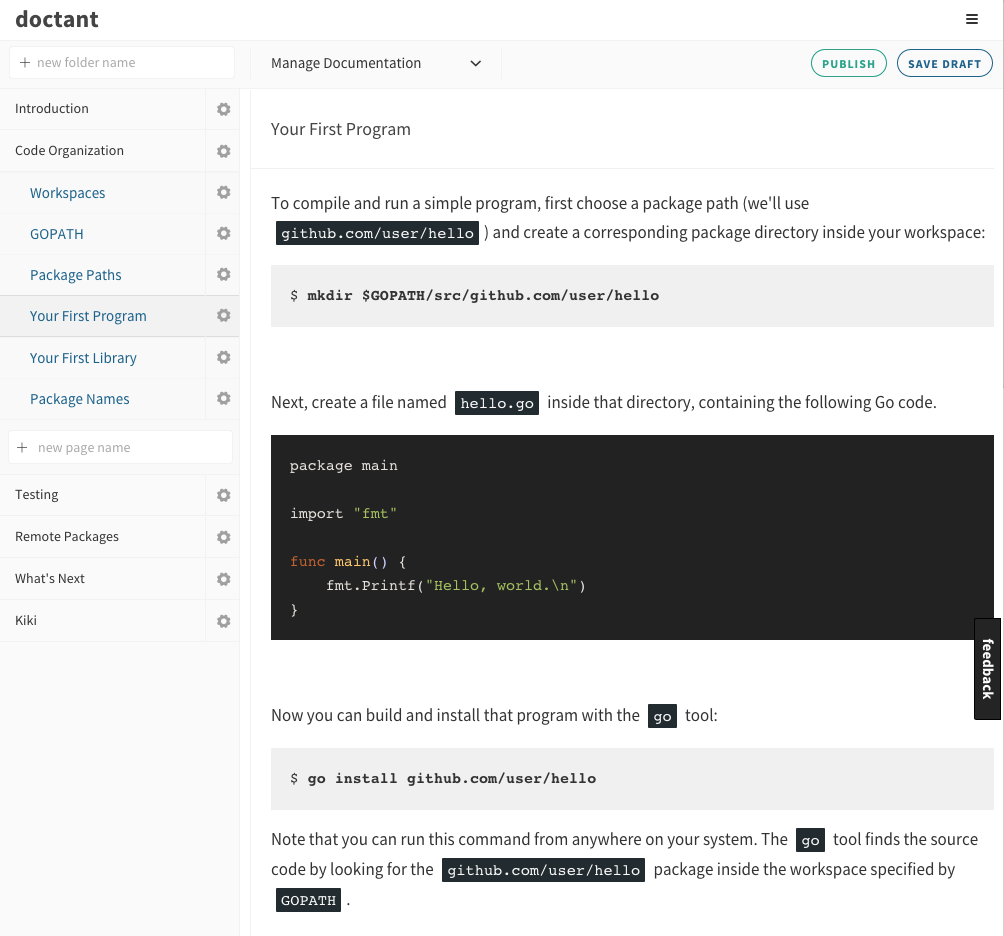
Task: Click the gear icon next to Workspaces
Action: click(224, 192)
